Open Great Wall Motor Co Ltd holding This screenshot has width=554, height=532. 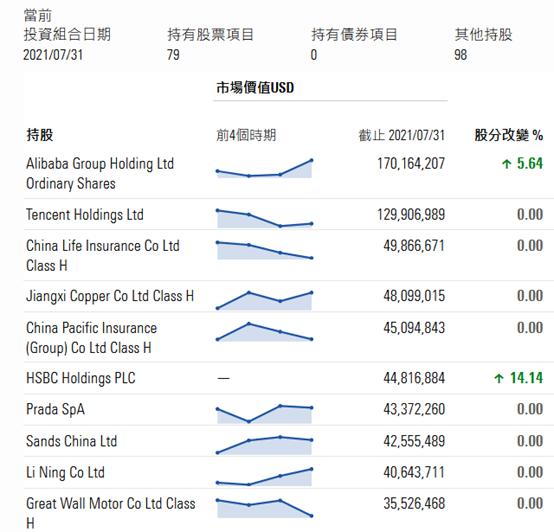pos(111,513)
